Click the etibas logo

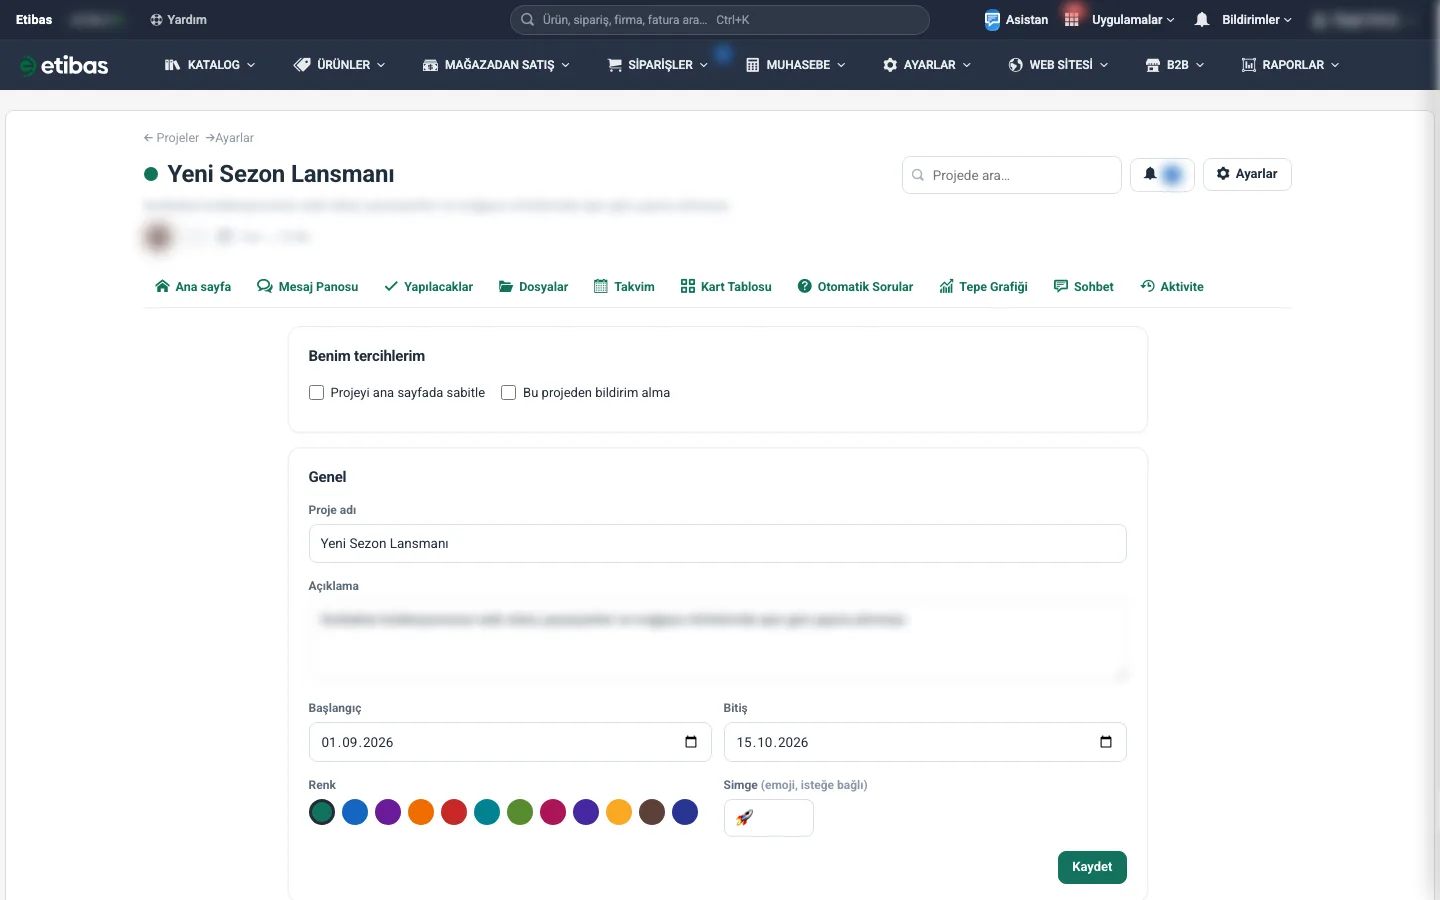pos(64,65)
